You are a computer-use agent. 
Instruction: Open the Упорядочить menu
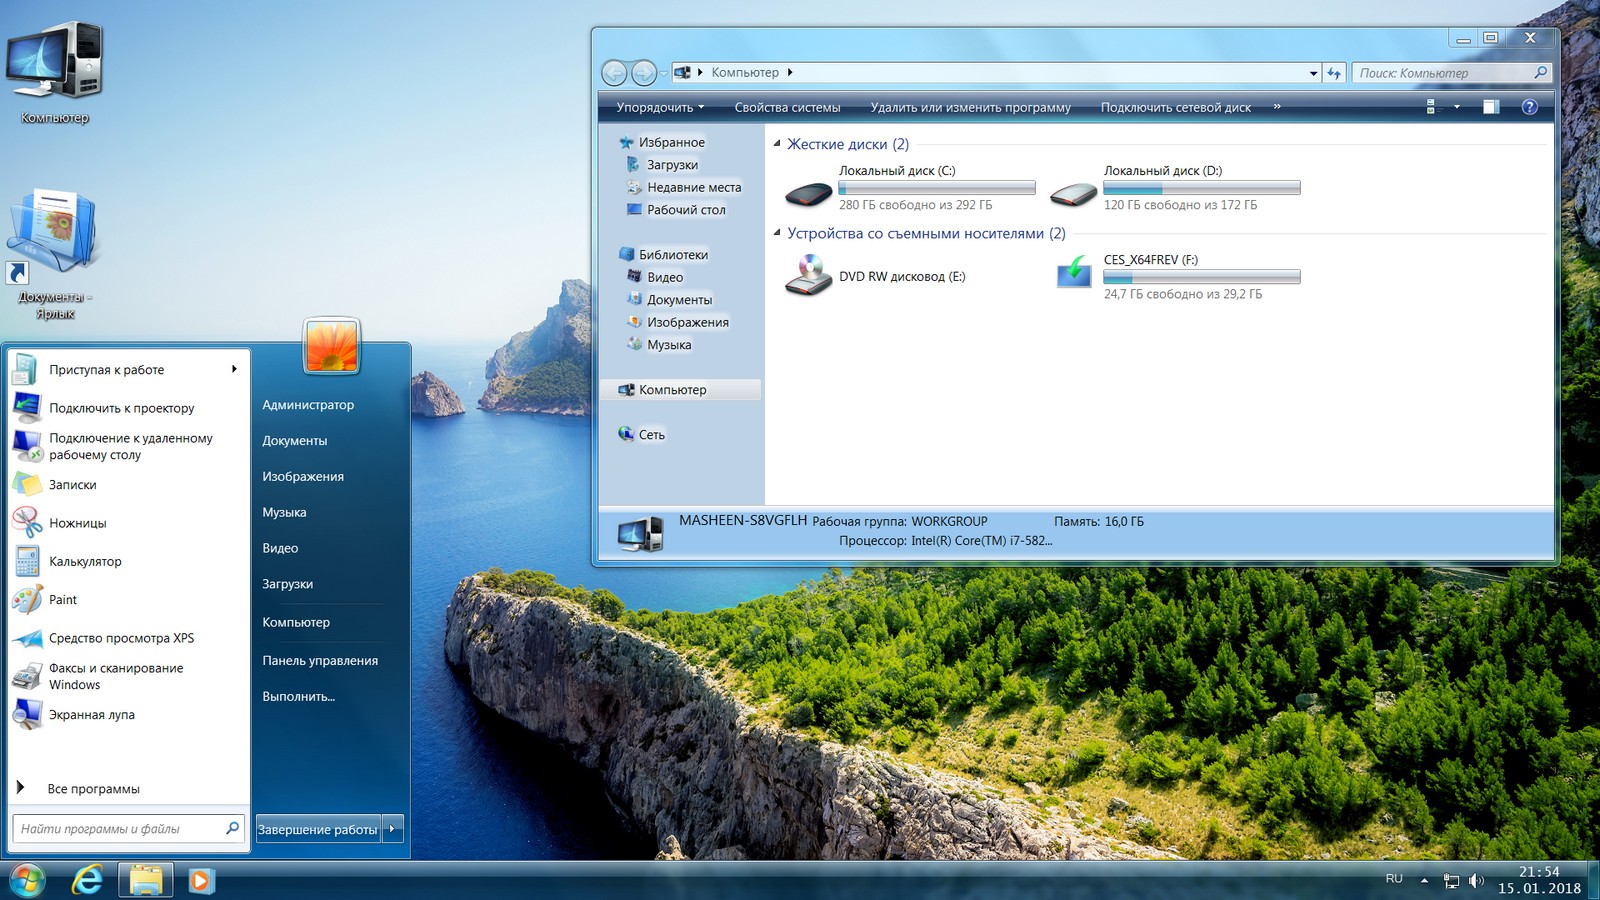click(x=660, y=107)
